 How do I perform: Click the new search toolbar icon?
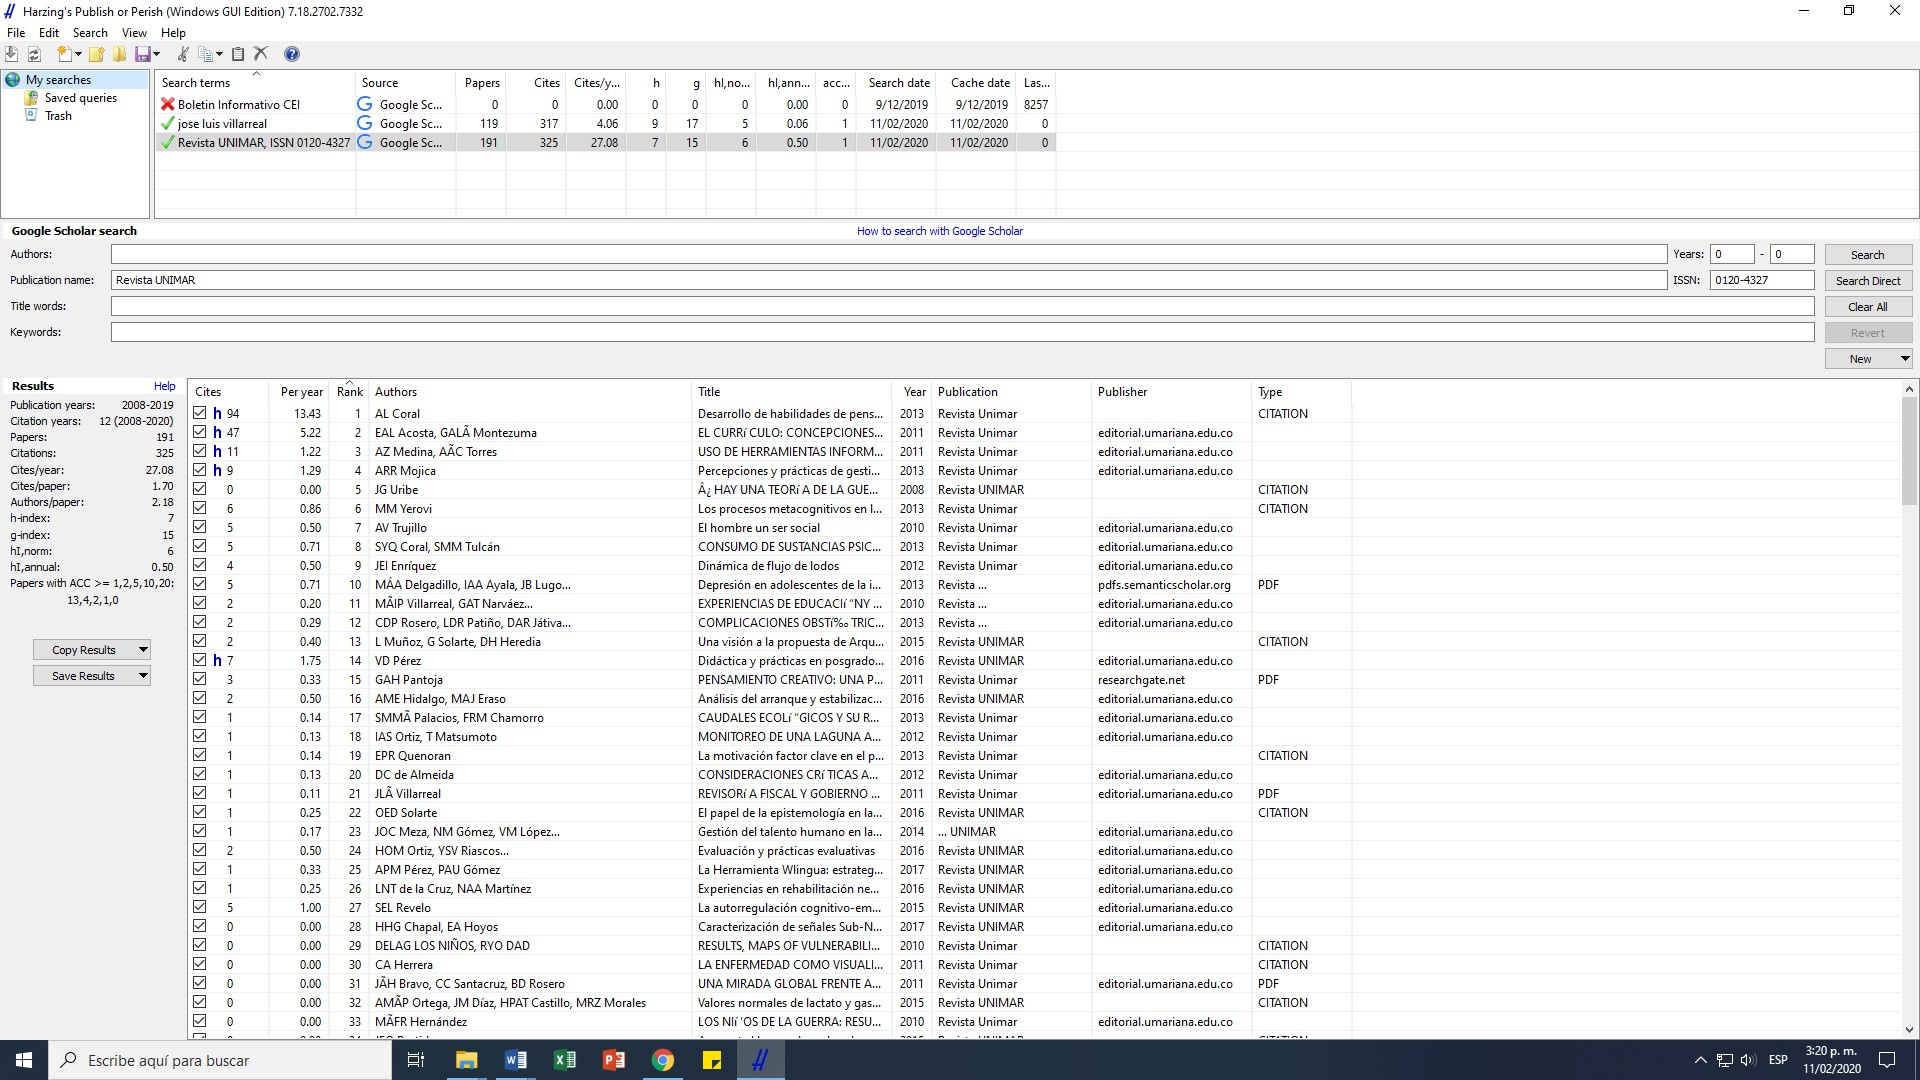pos(64,54)
